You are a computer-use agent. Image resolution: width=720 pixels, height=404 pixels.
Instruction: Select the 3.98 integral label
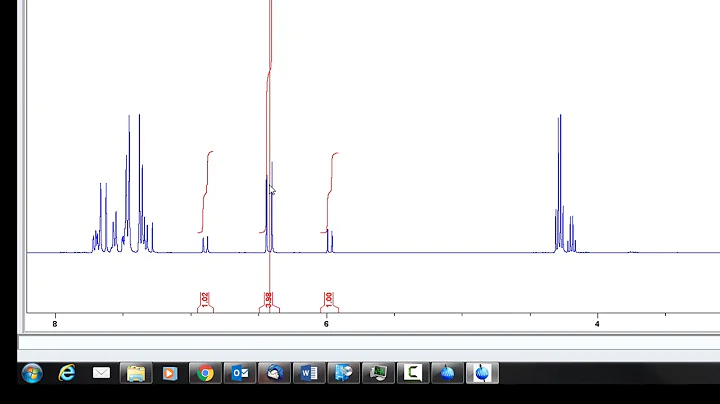[x=269, y=299]
